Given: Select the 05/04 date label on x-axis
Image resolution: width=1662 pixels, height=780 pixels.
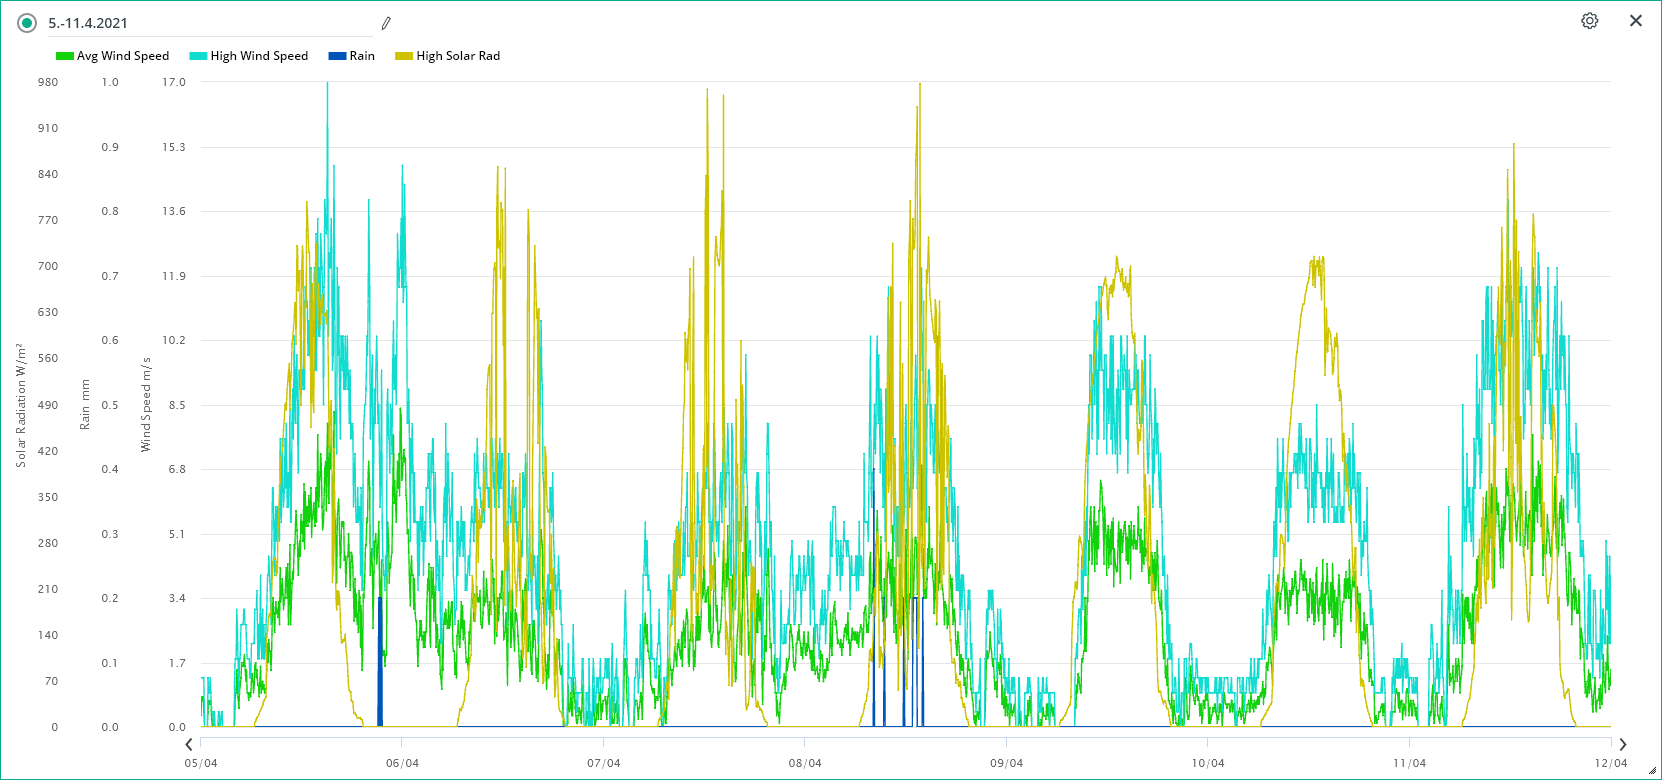Looking at the screenshot, I should (201, 763).
